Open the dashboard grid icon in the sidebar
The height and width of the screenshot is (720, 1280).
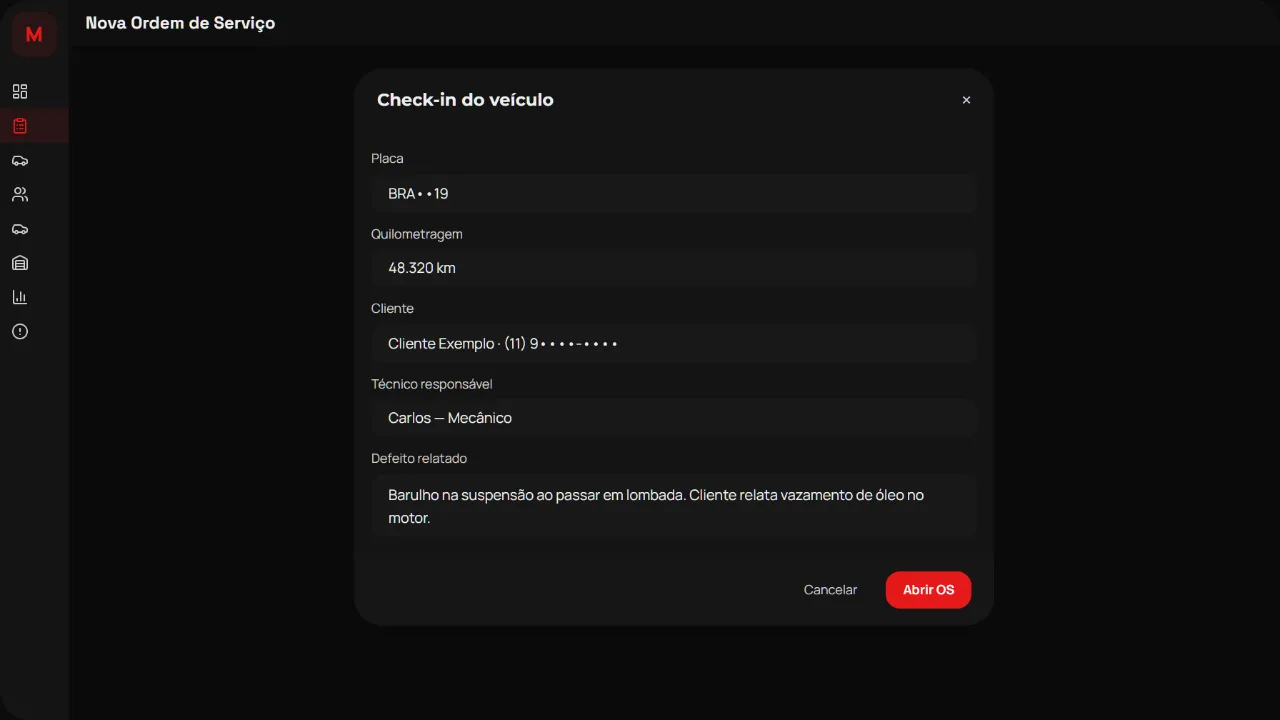pyautogui.click(x=20, y=92)
